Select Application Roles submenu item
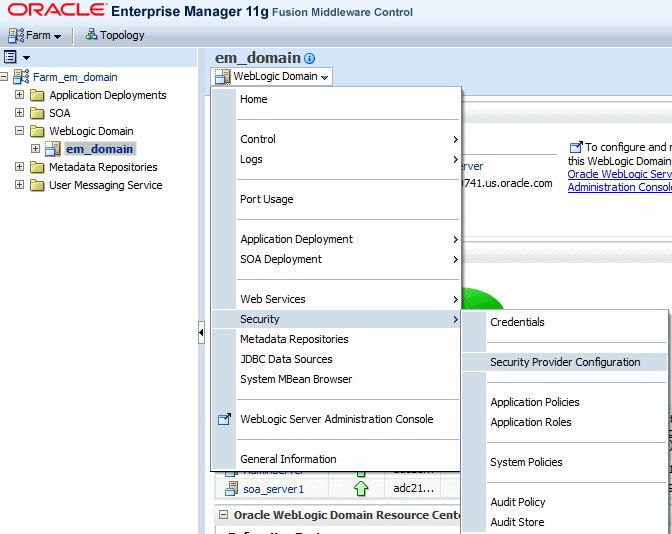 pos(564,422)
